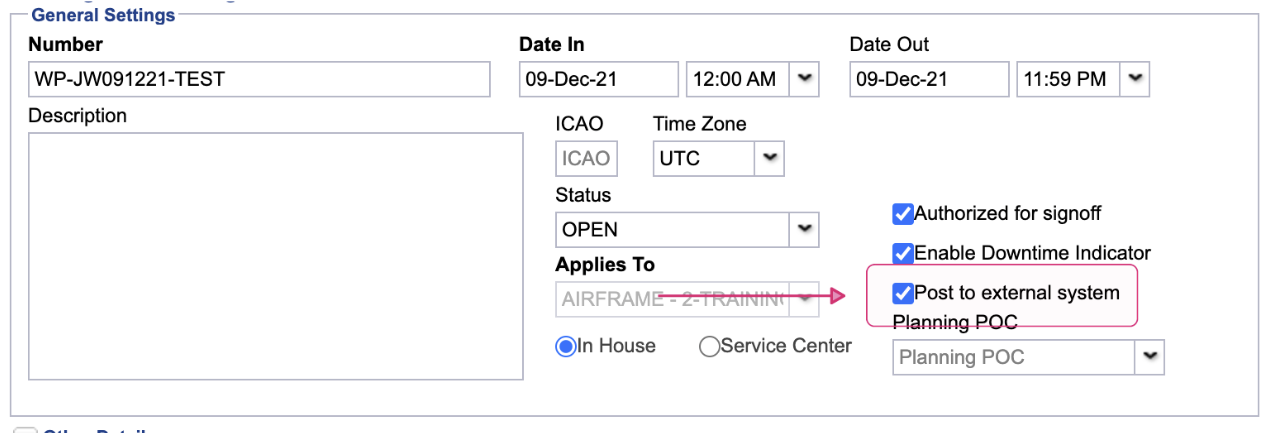Open the Applies To dropdown
Viewport: 1264px width, 438px height.
tap(804, 299)
